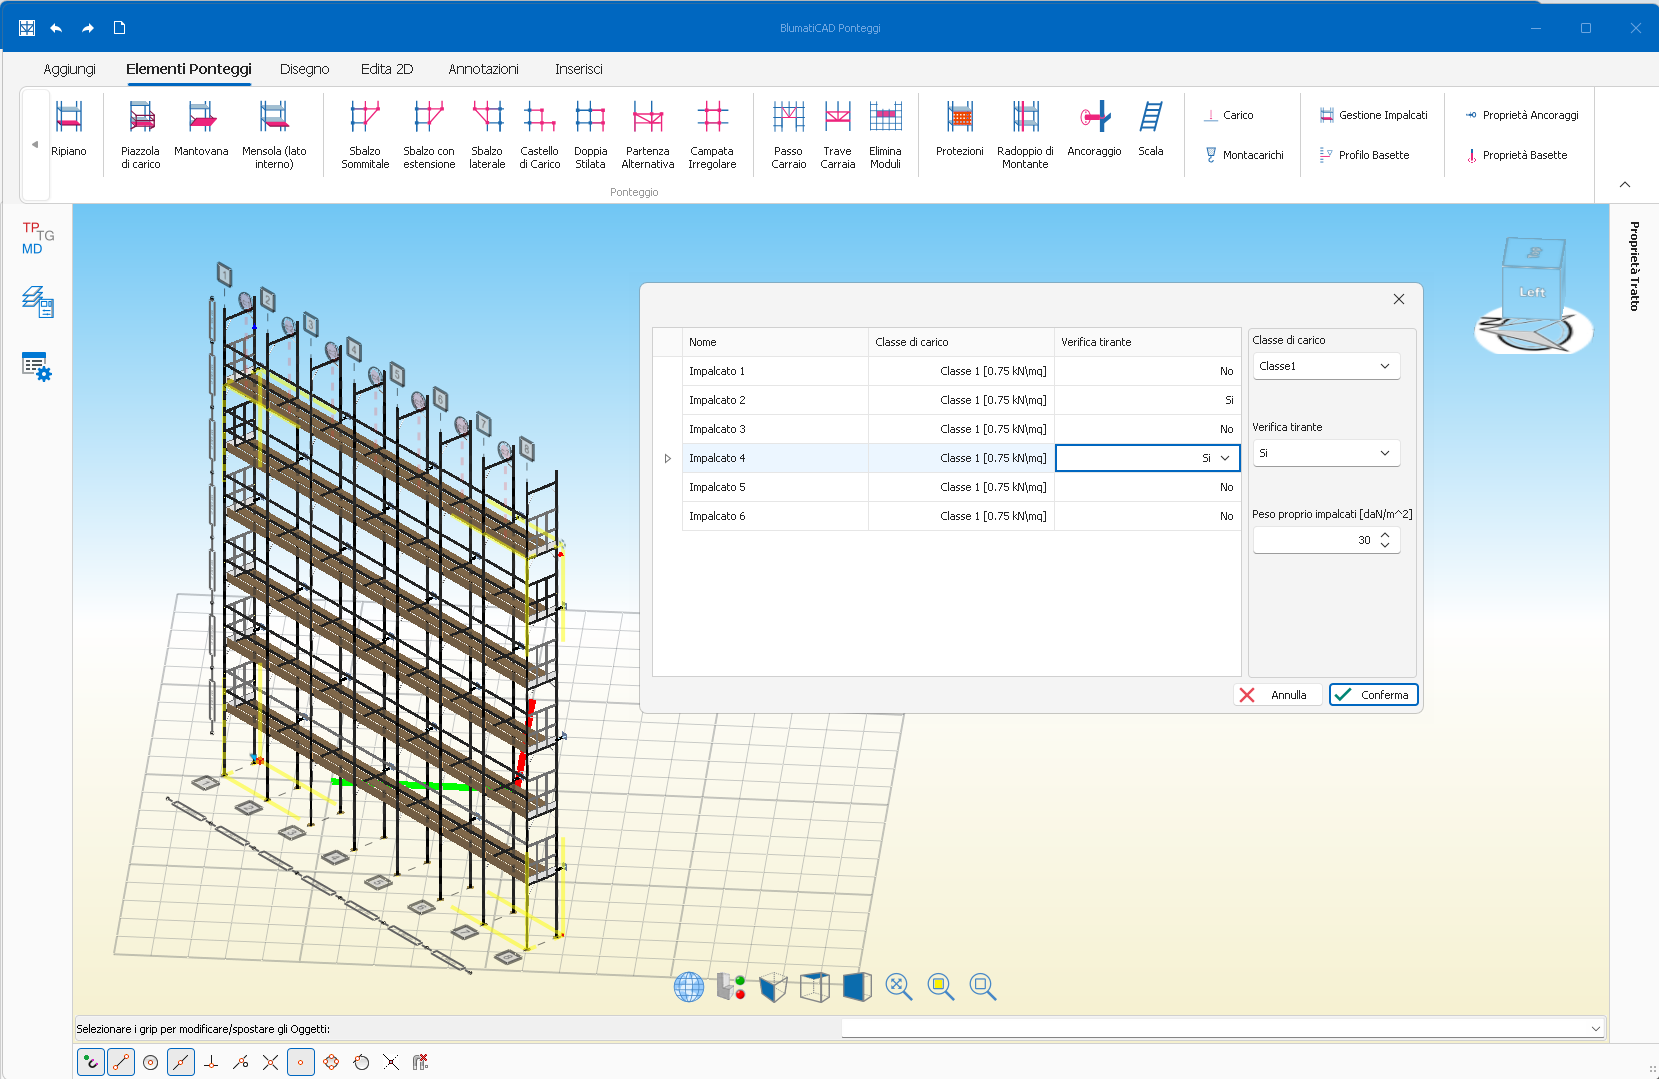This screenshot has width=1659, height=1079.
Task: Click Peso proprio impalcati value field
Action: [1315, 540]
